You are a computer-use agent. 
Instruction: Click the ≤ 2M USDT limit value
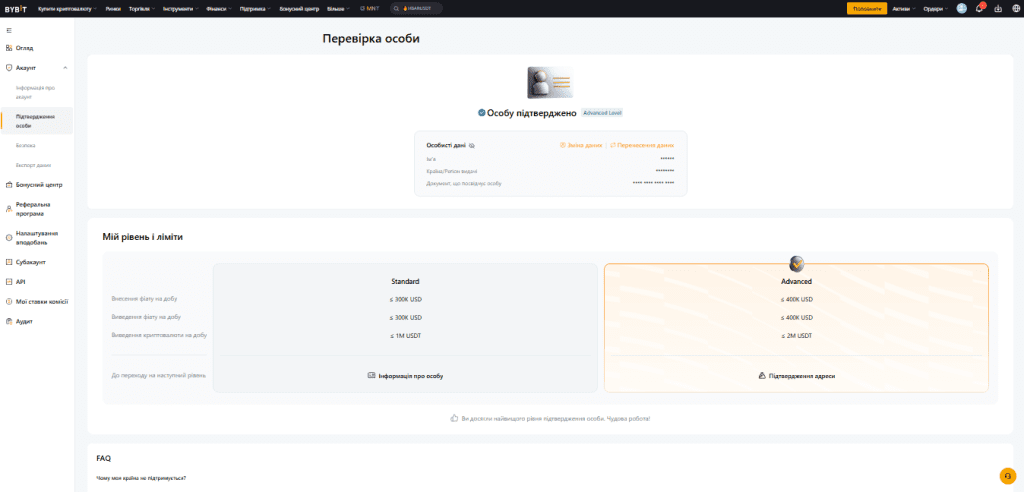click(x=797, y=336)
